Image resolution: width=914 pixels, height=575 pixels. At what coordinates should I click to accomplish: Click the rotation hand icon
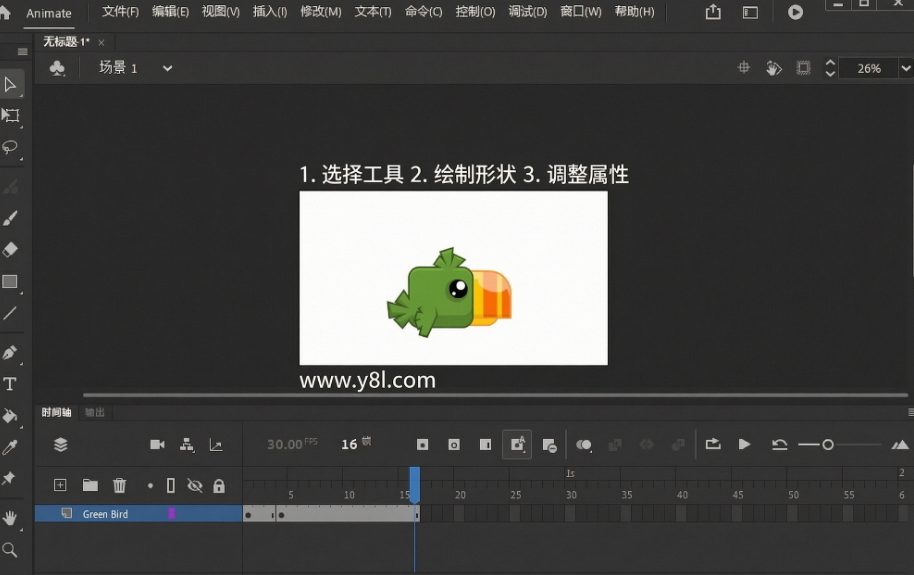pyautogui.click(x=774, y=68)
